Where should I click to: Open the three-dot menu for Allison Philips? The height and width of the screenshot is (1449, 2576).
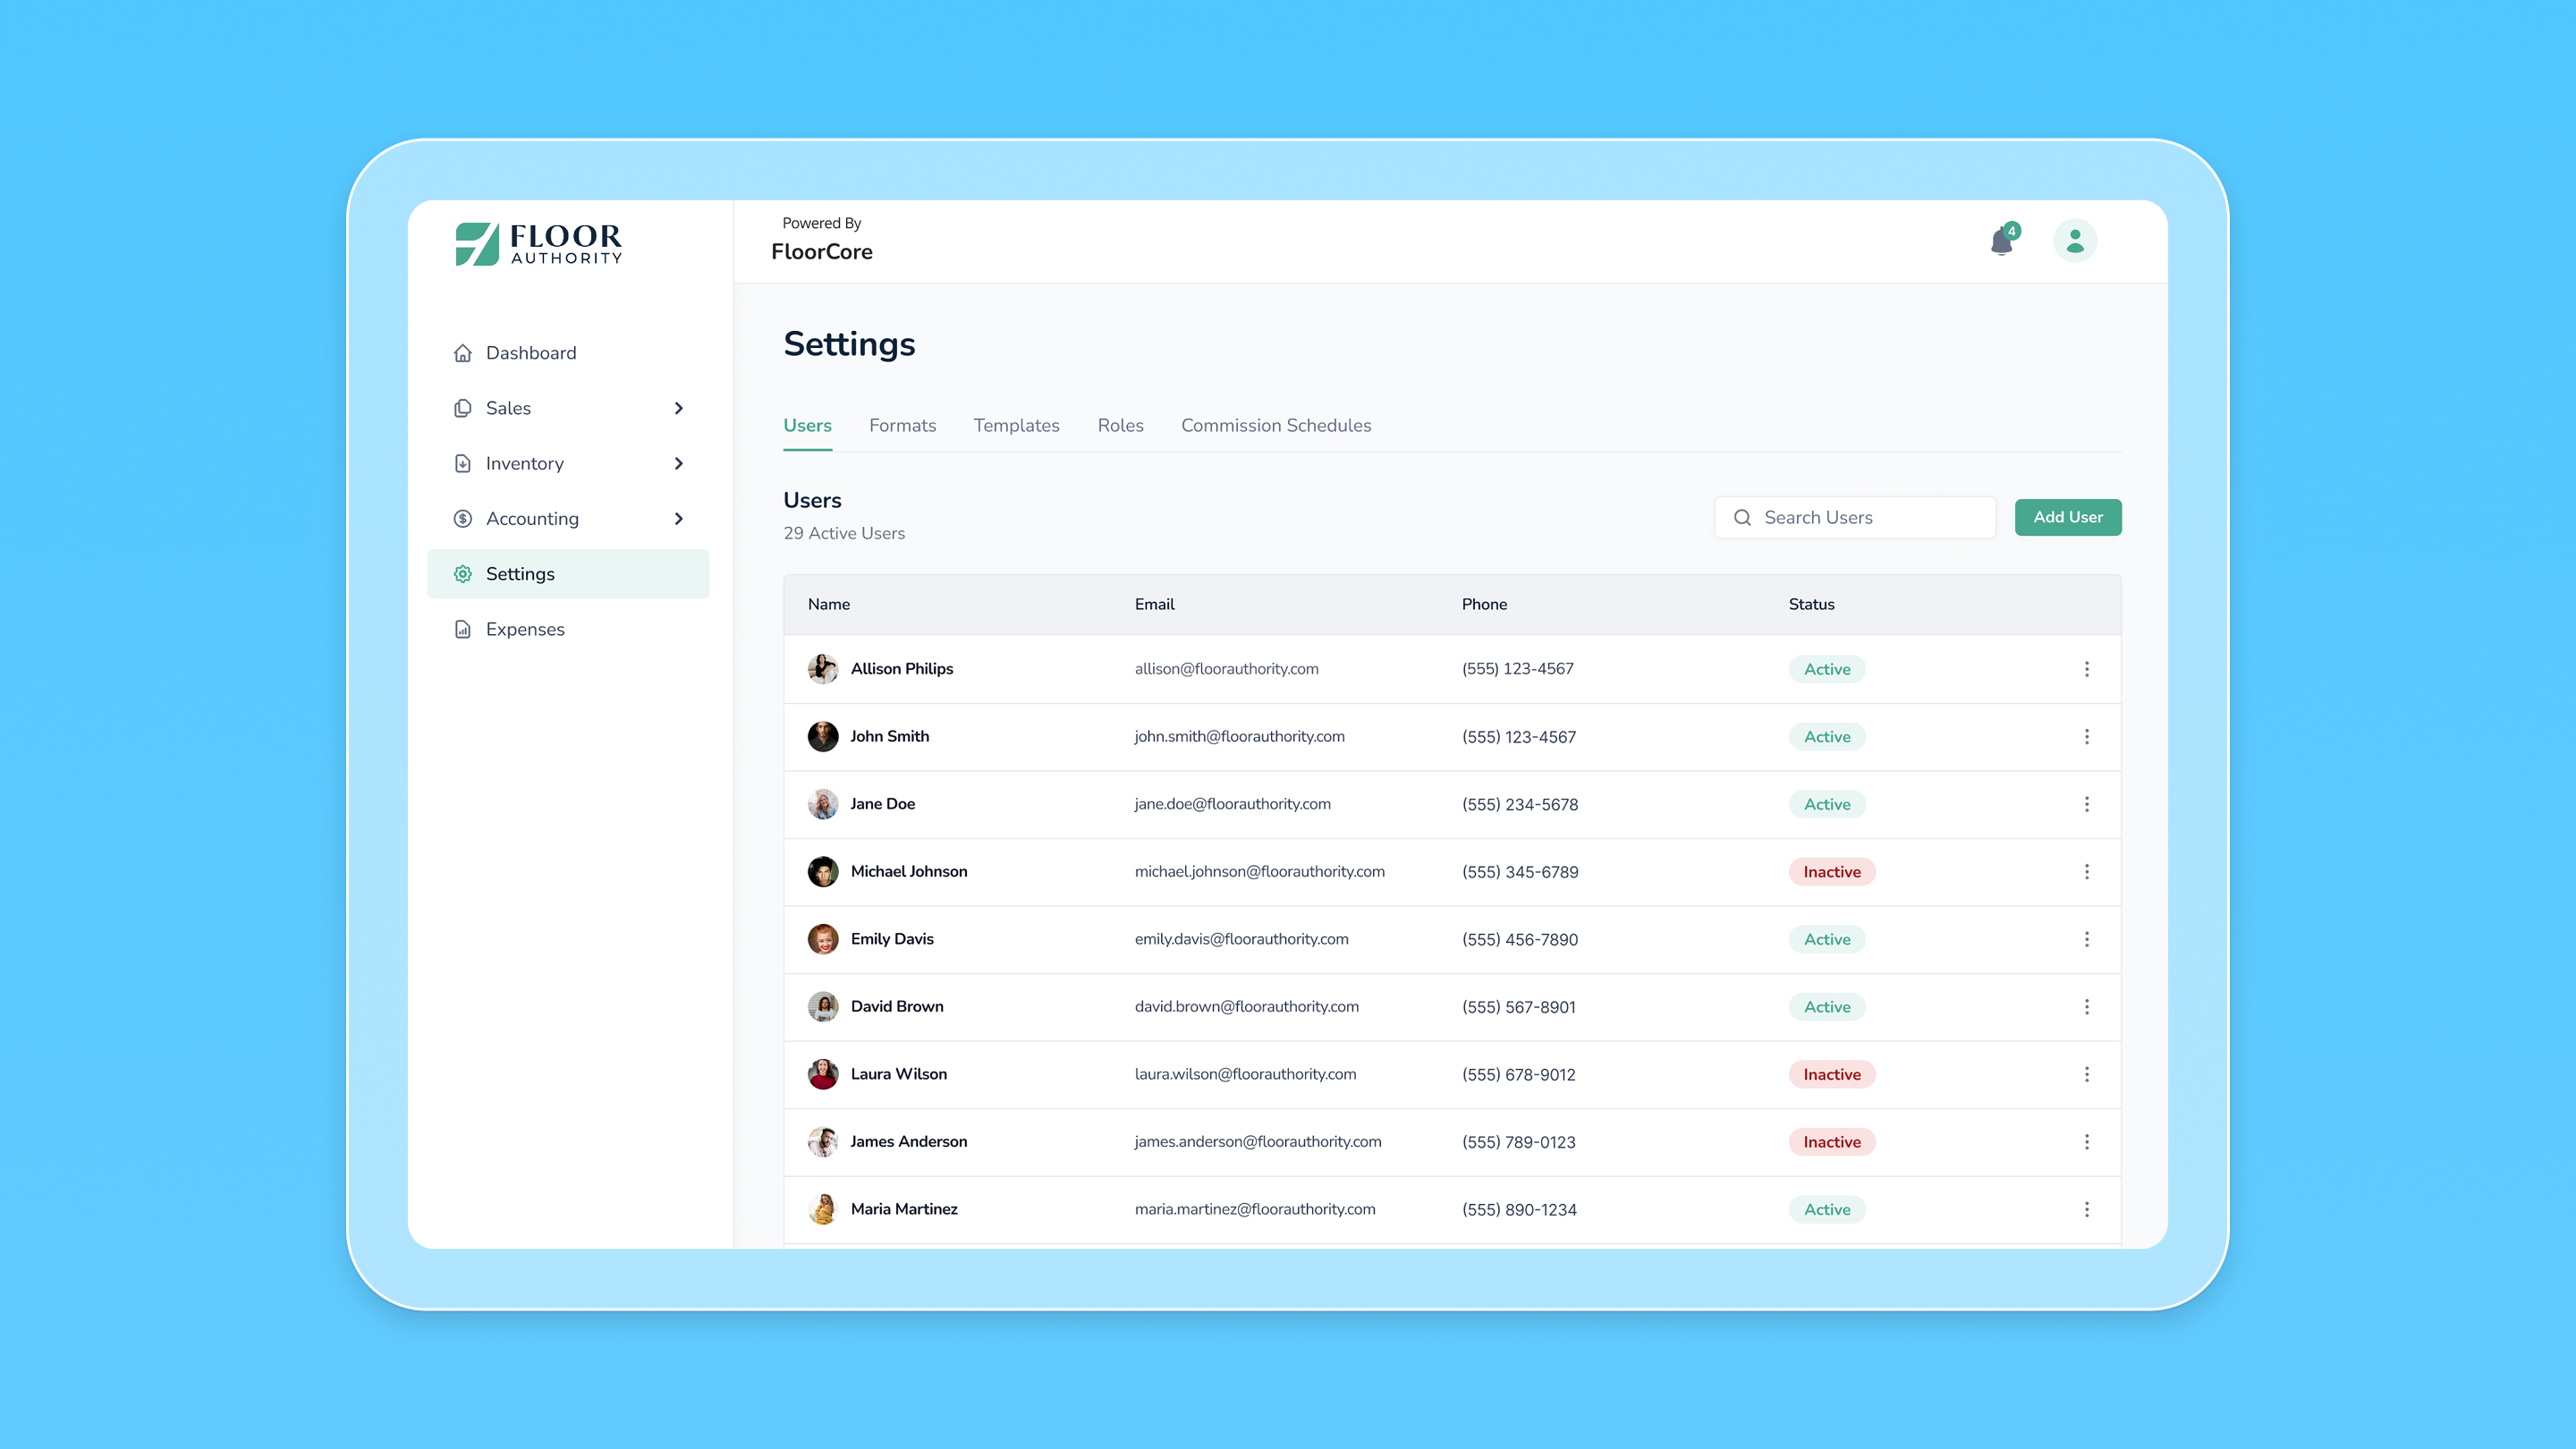point(2086,669)
